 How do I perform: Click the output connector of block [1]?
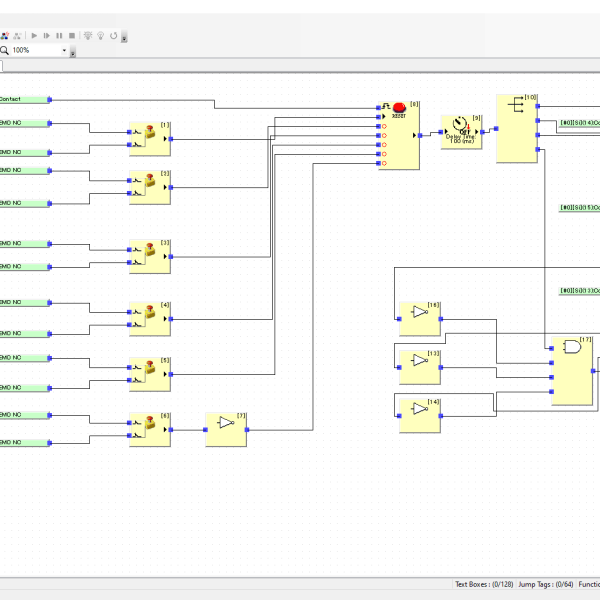coord(171,139)
